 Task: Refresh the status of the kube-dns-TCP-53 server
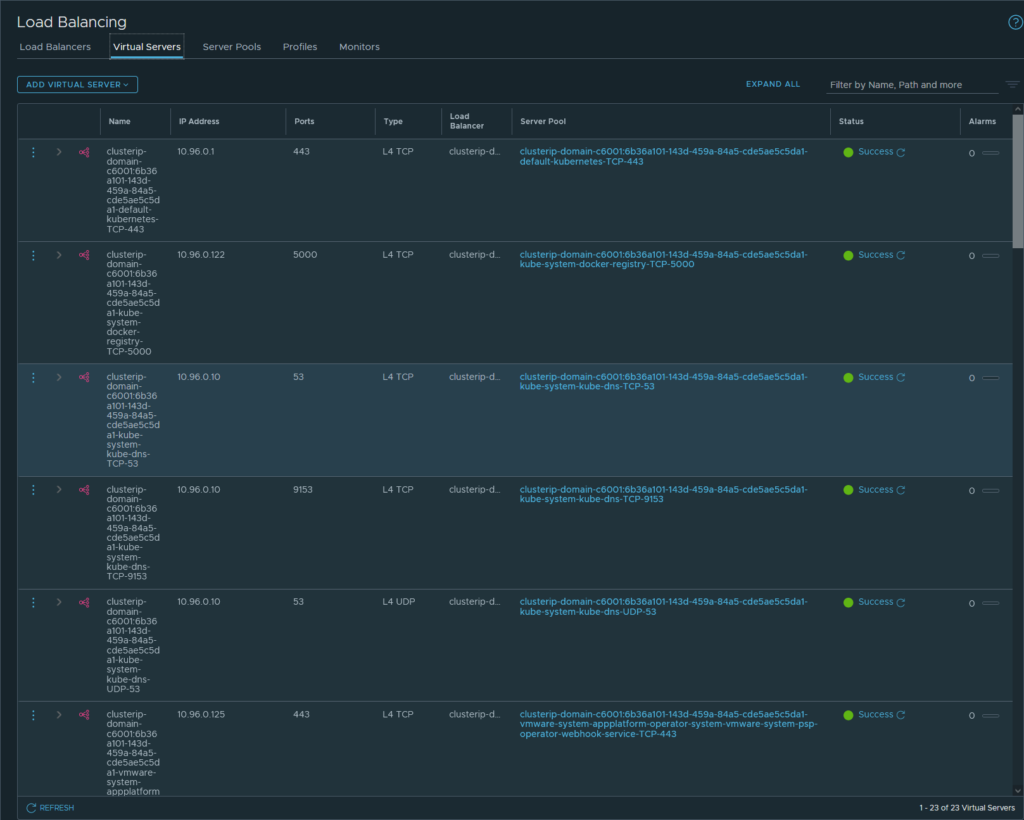901,377
